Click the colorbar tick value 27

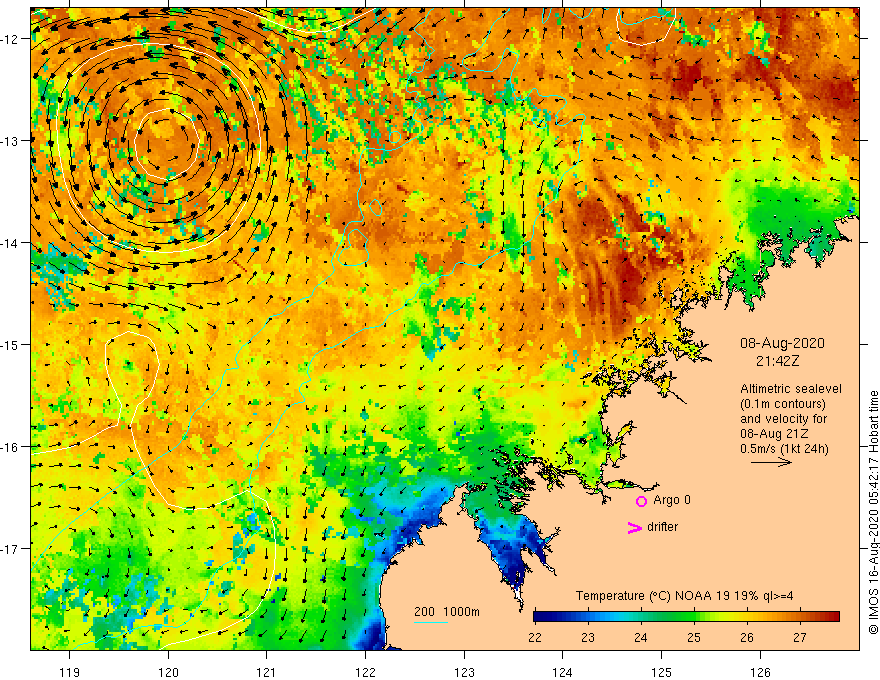coord(800,637)
